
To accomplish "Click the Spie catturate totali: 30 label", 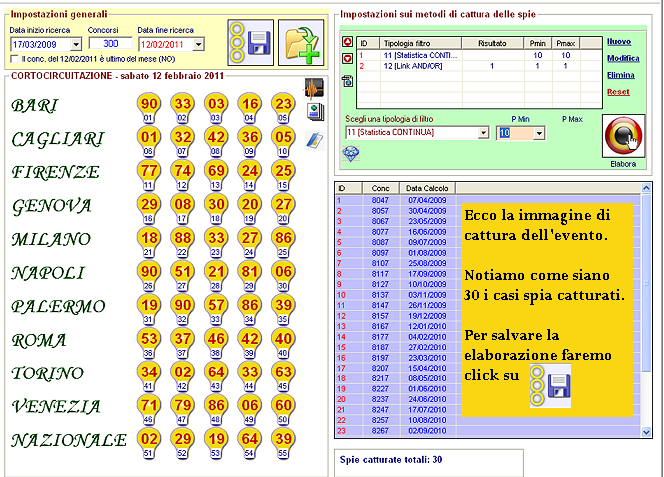I will [390, 460].
